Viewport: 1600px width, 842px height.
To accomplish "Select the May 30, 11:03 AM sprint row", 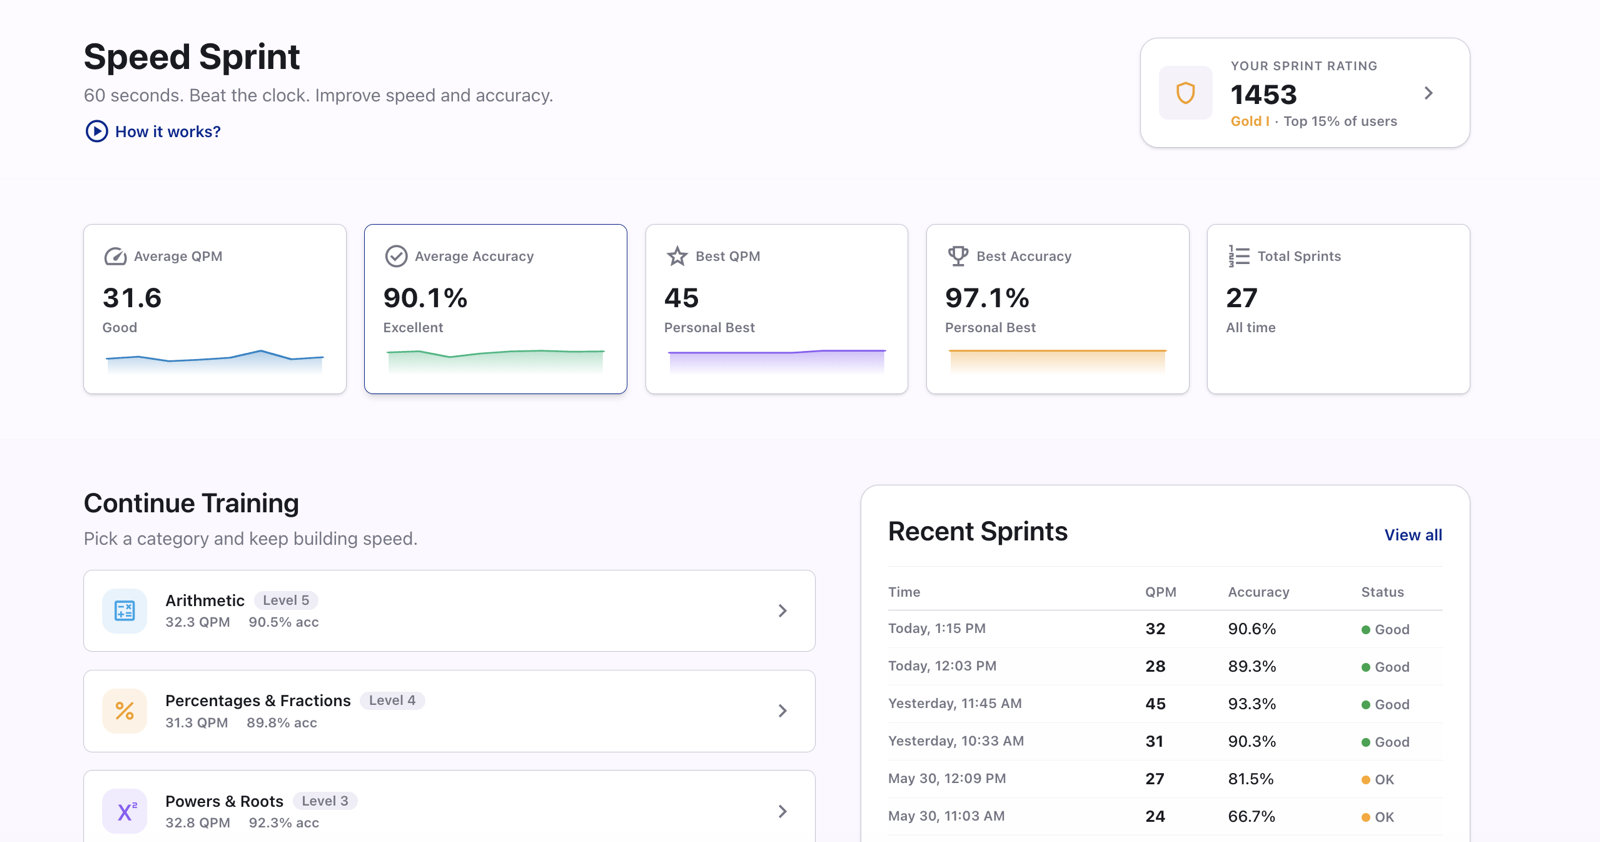I will 1165,817.
